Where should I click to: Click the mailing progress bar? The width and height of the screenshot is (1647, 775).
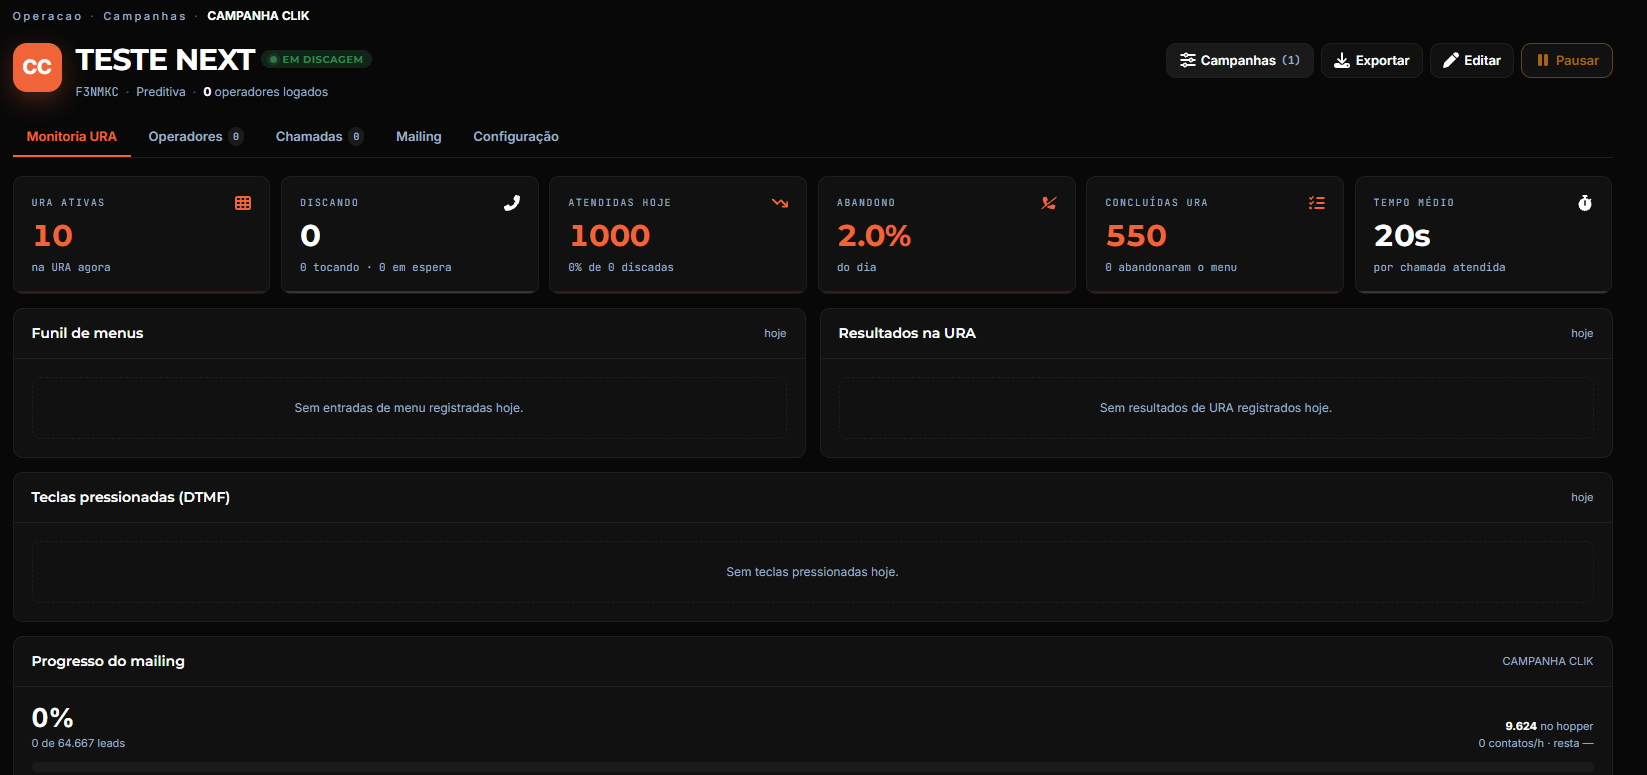[x=813, y=768]
